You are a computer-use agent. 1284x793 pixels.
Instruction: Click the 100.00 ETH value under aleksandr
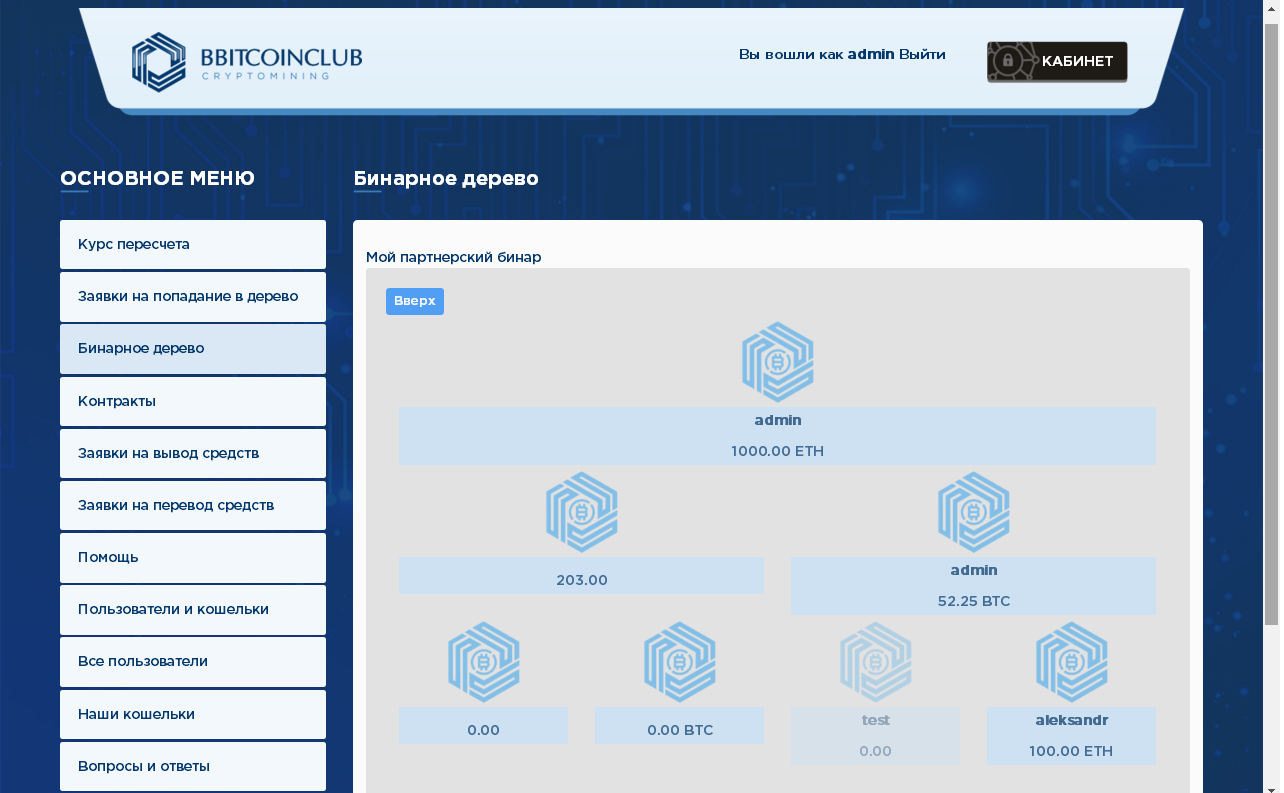point(1071,751)
